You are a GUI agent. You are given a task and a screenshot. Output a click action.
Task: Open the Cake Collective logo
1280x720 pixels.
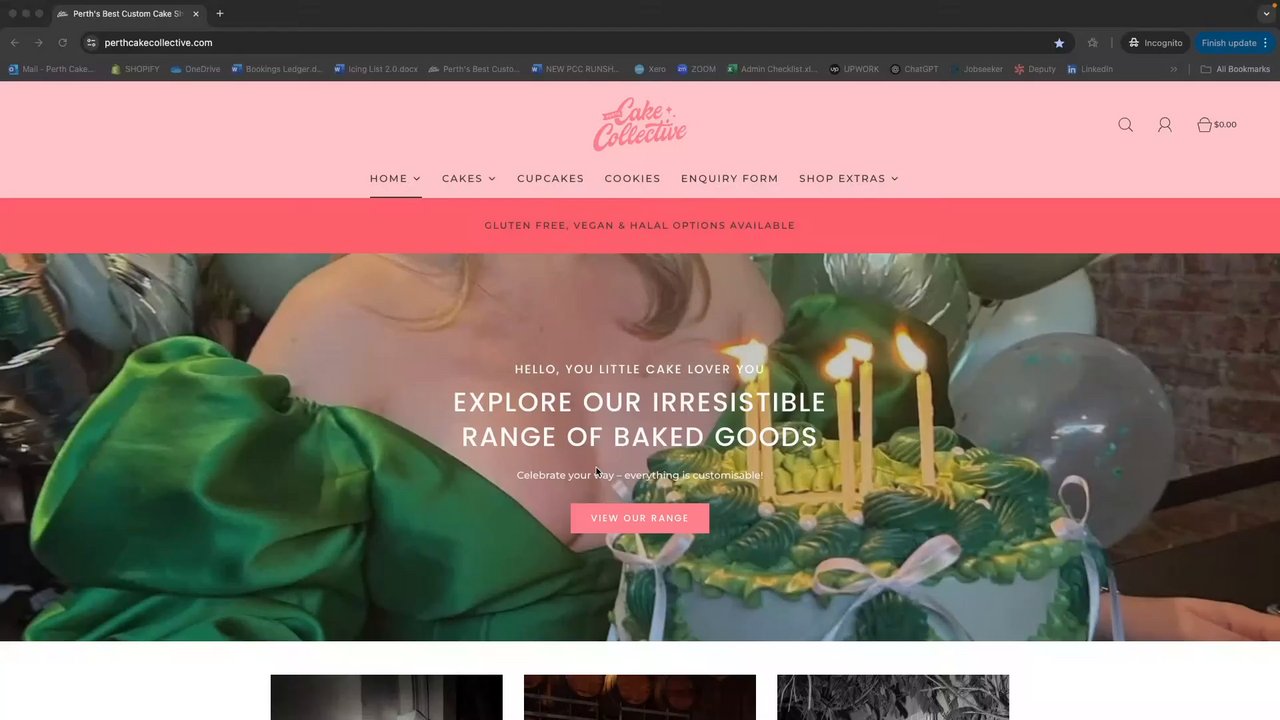(640, 124)
